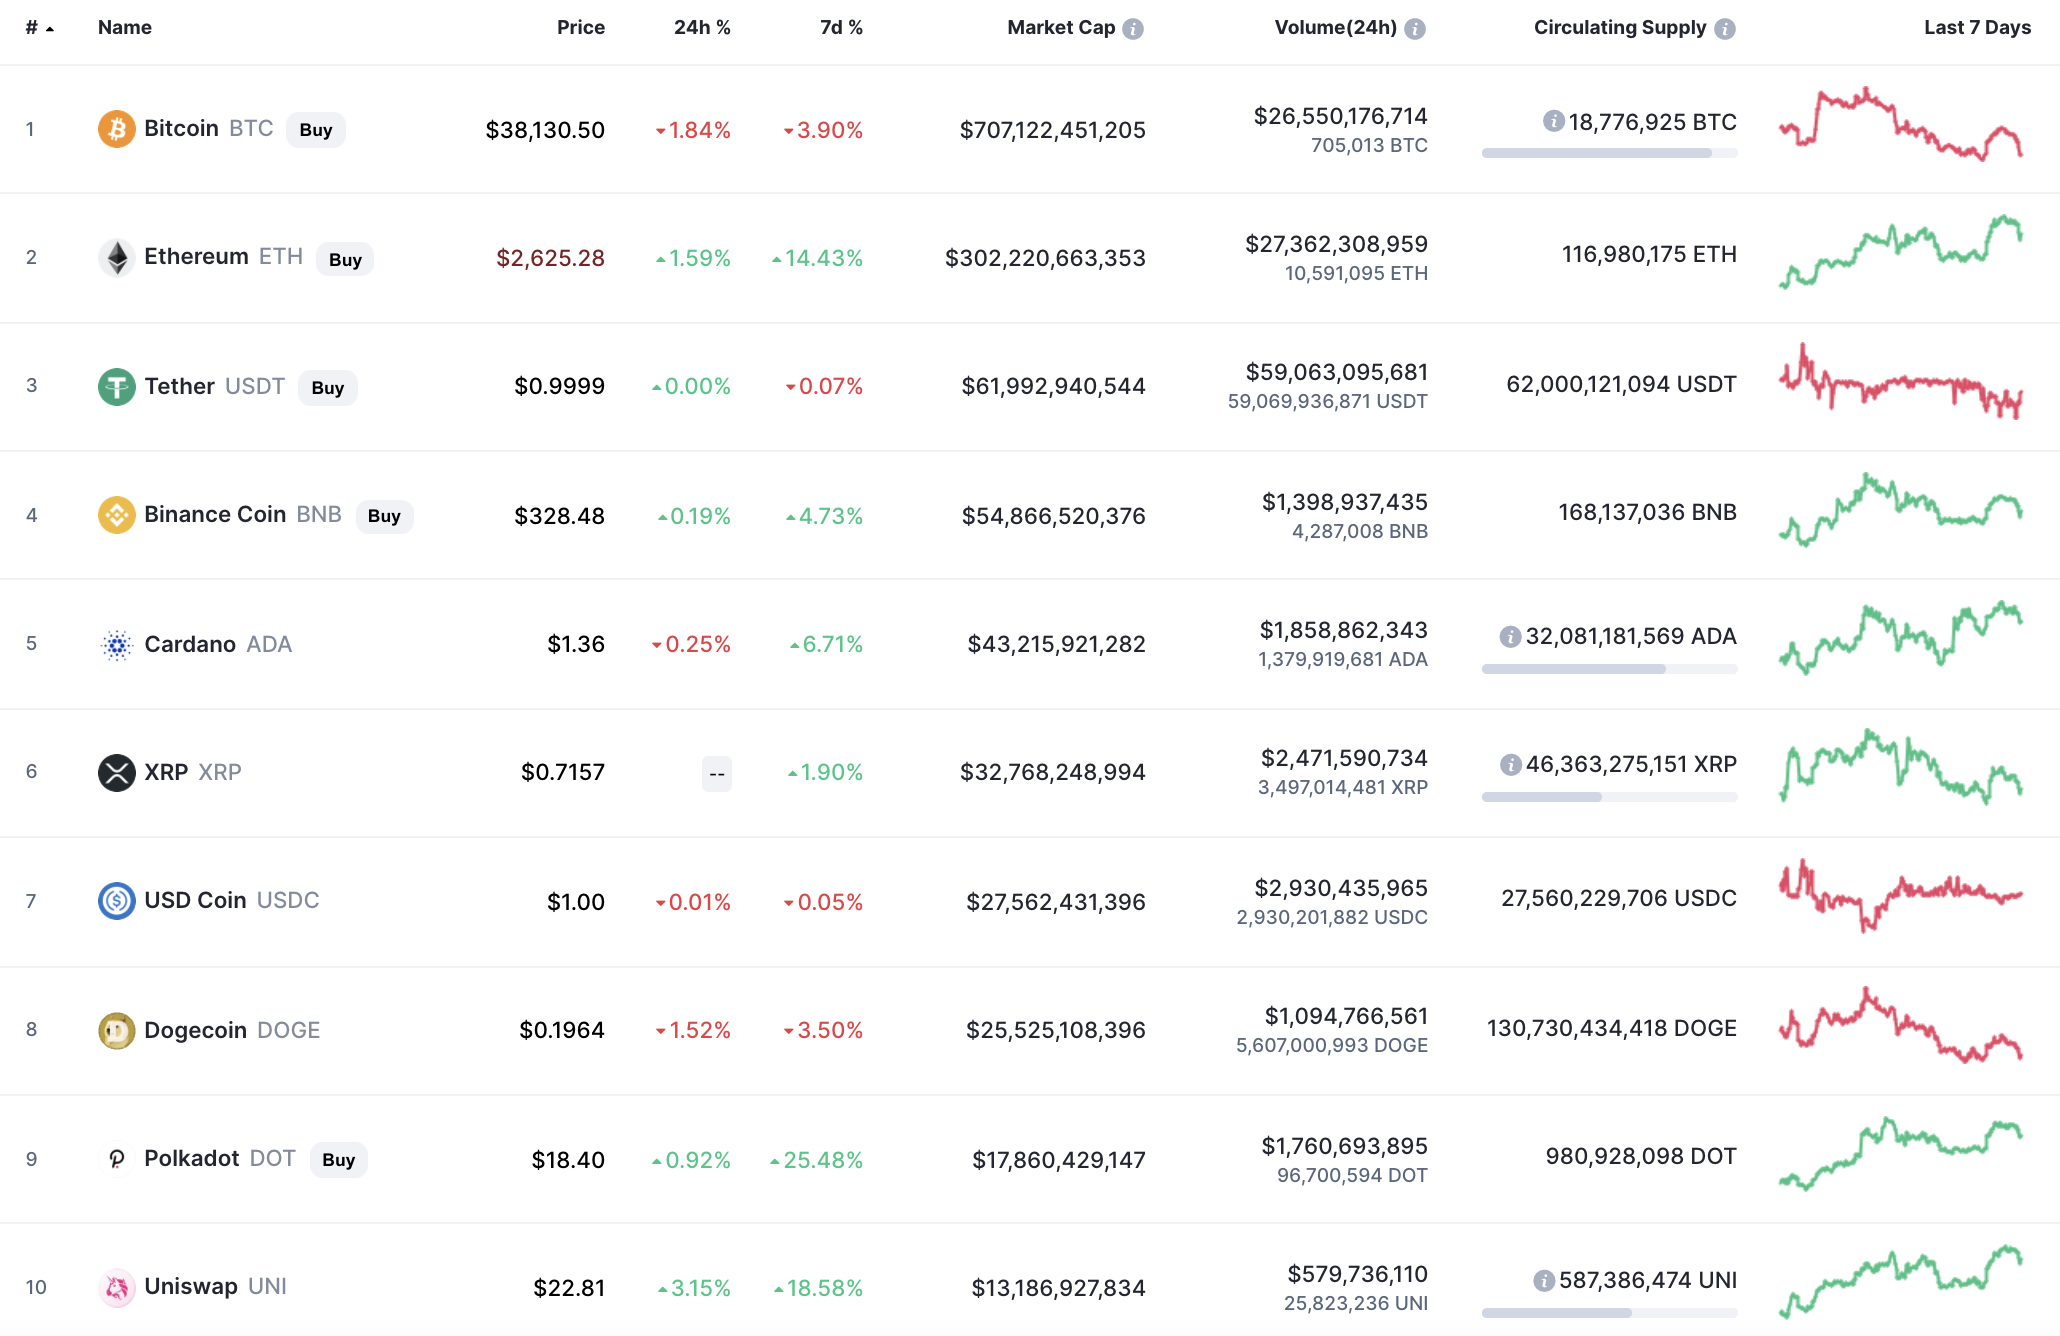Sort by the Price column header
This screenshot has height=1336, width=2060.
(580, 28)
